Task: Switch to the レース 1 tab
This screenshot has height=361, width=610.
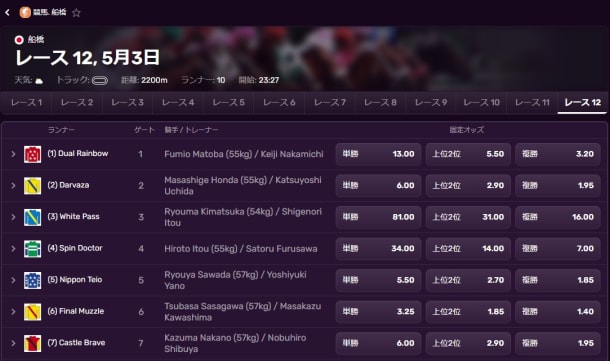Action: [x=26, y=103]
